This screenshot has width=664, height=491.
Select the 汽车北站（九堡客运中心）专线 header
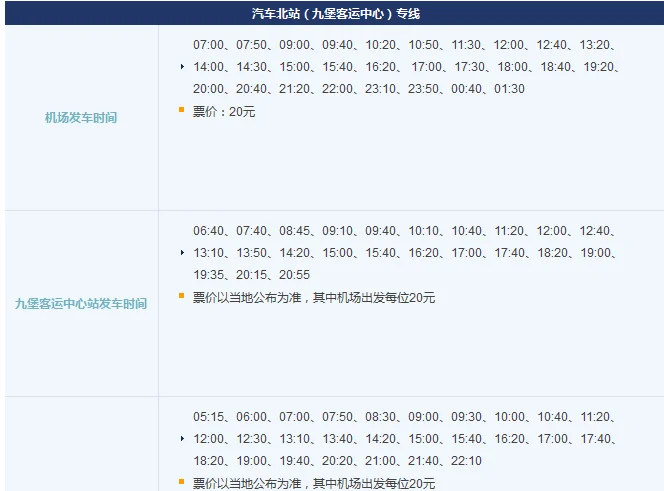(331, 15)
